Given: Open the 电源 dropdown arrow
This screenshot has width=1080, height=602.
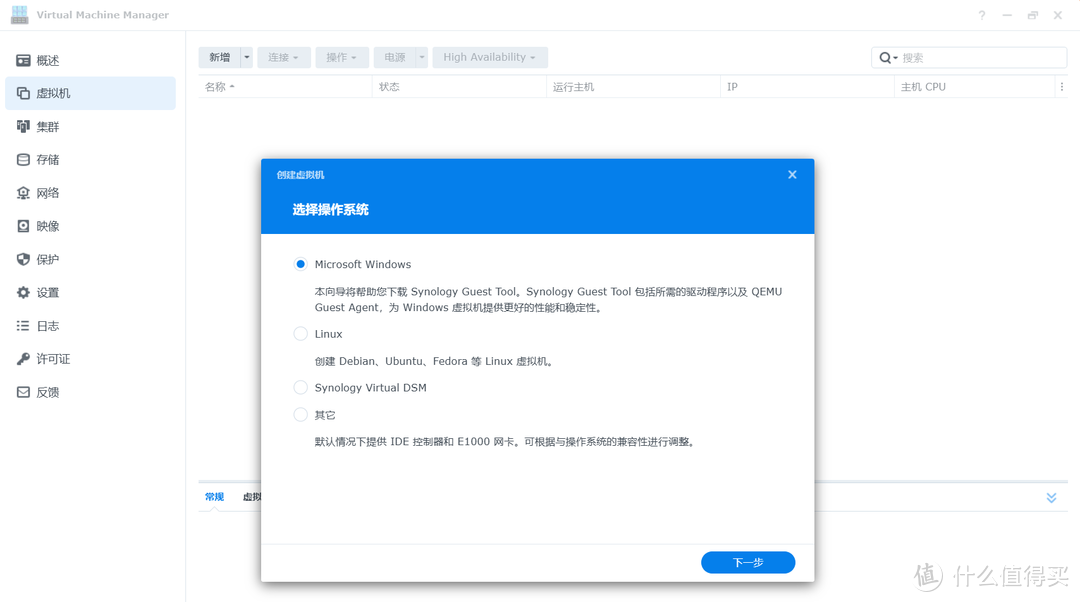Looking at the screenshot, I should pyautogui.click(x=422, y=57).
